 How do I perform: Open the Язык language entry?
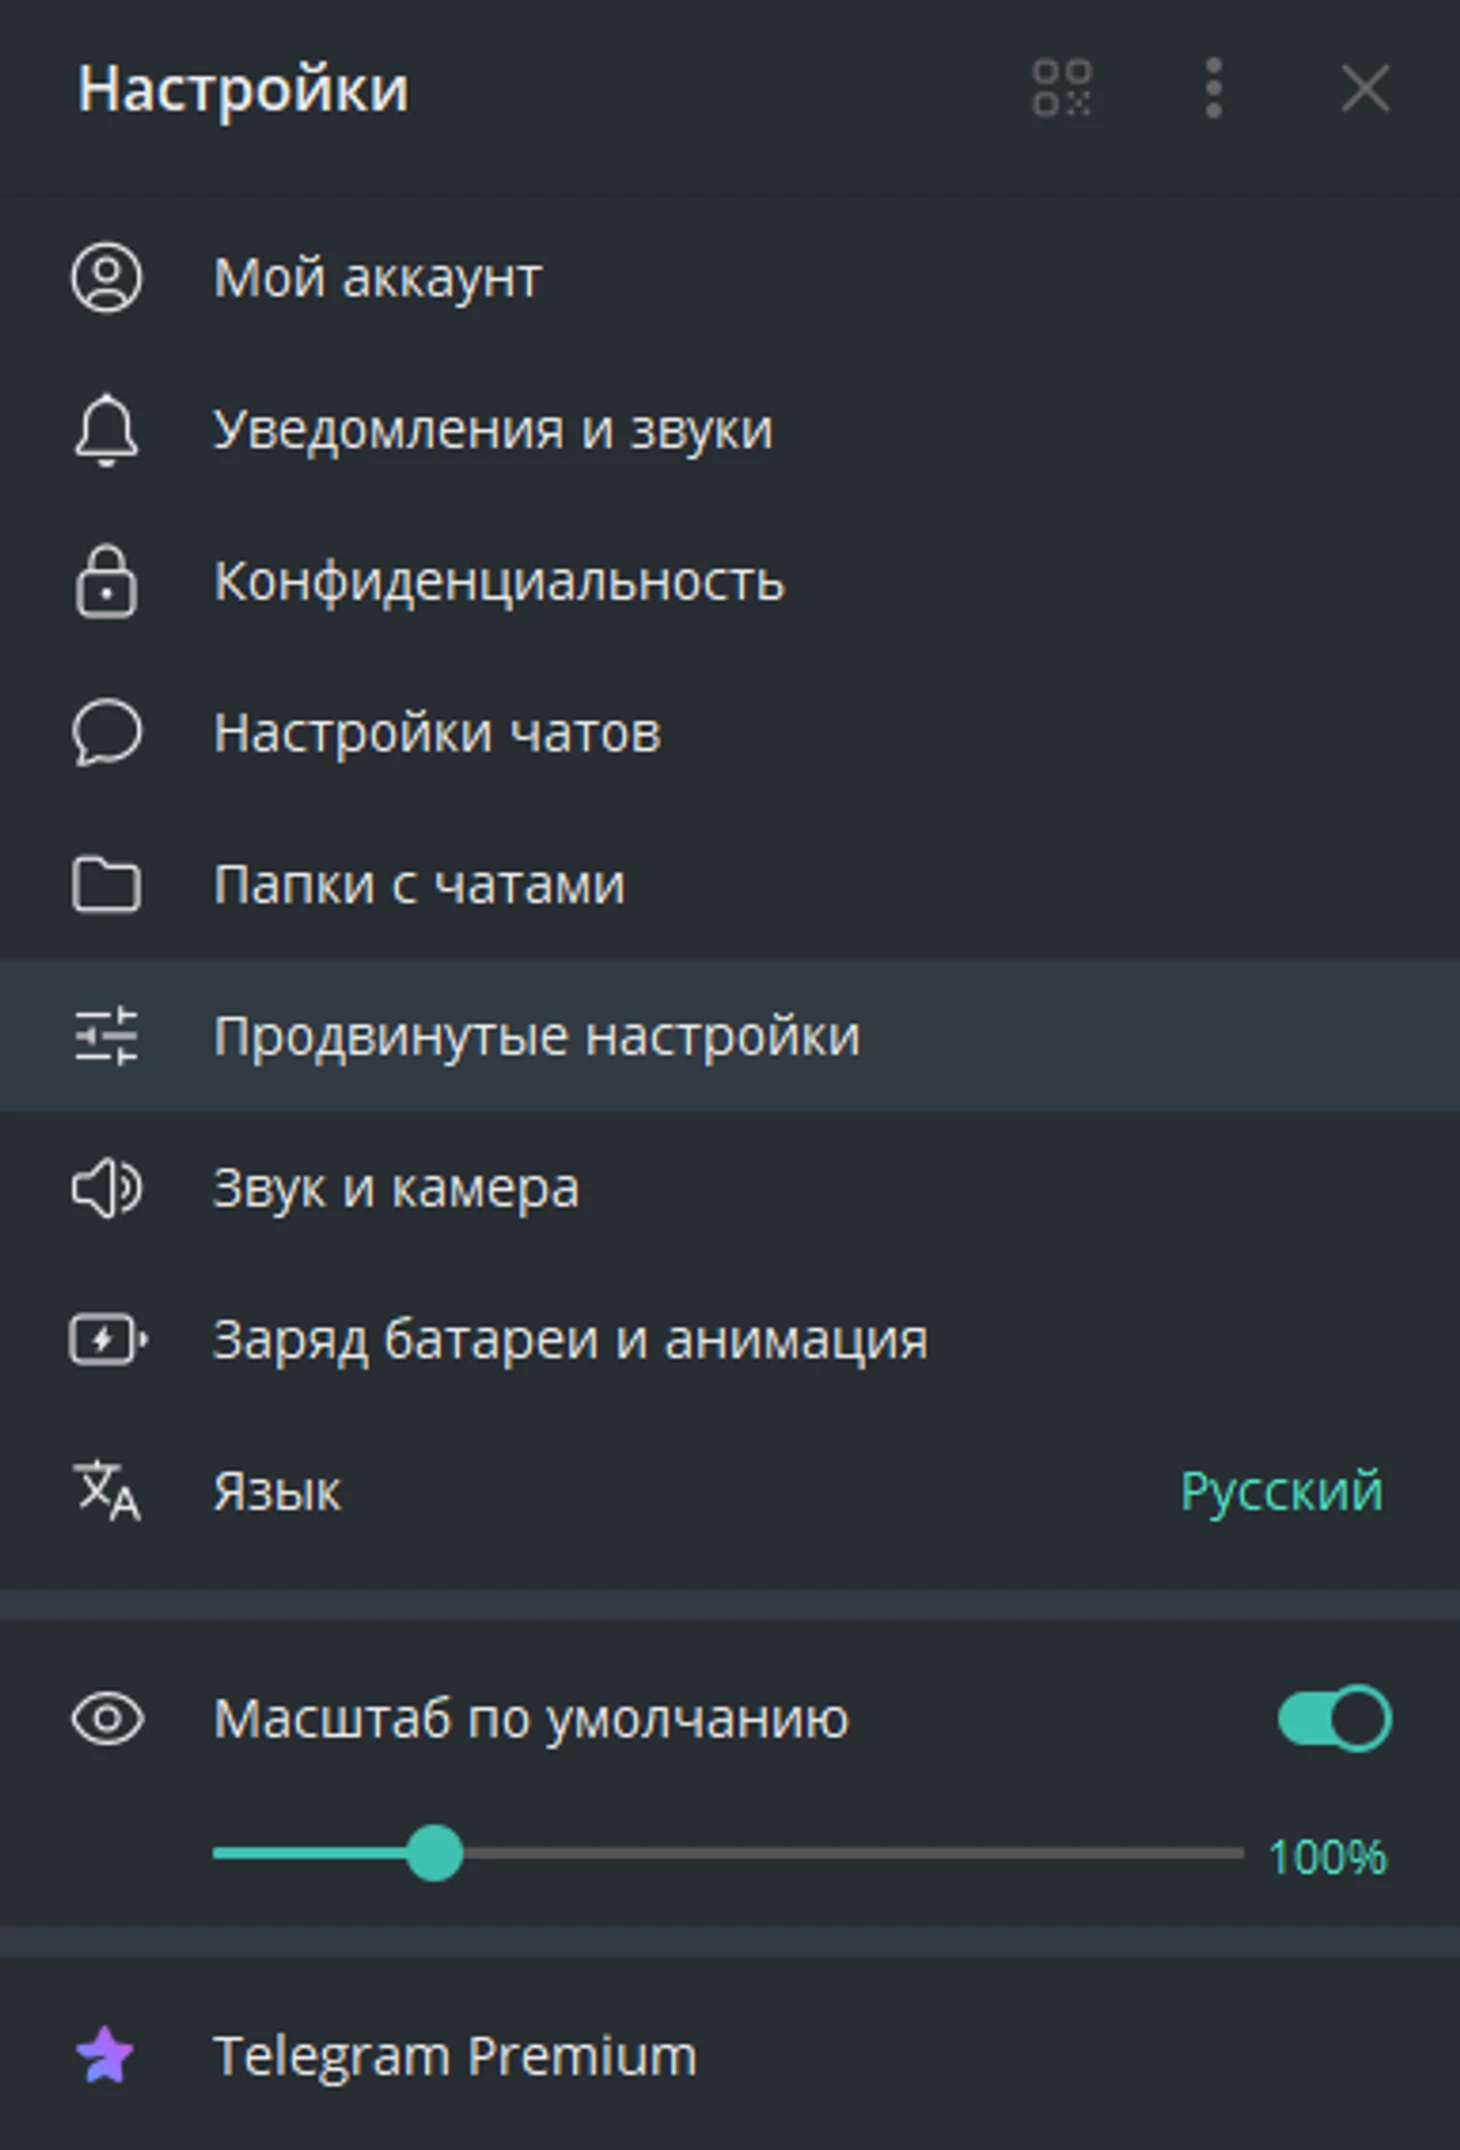coord(730,1491)
